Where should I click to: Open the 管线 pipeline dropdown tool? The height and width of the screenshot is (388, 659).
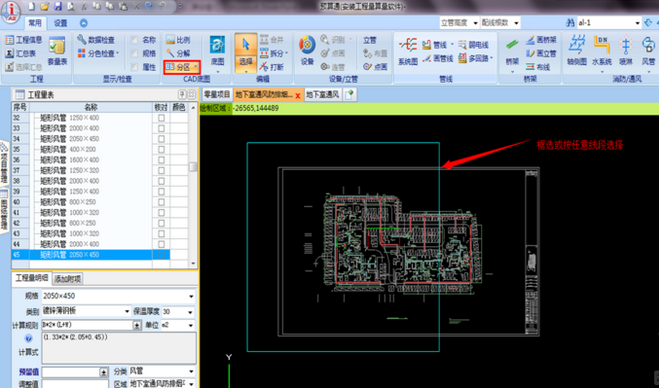[438, 45]
